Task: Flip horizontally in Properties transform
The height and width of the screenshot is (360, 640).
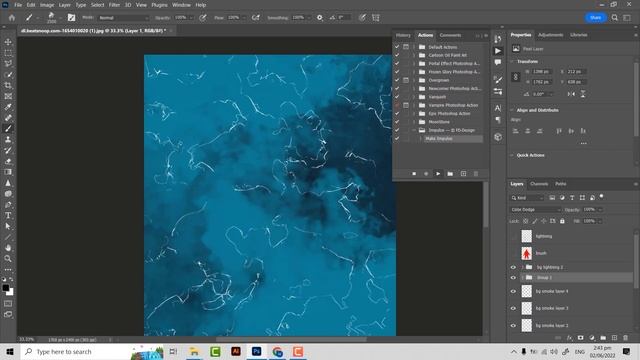Action: (571, 94)
